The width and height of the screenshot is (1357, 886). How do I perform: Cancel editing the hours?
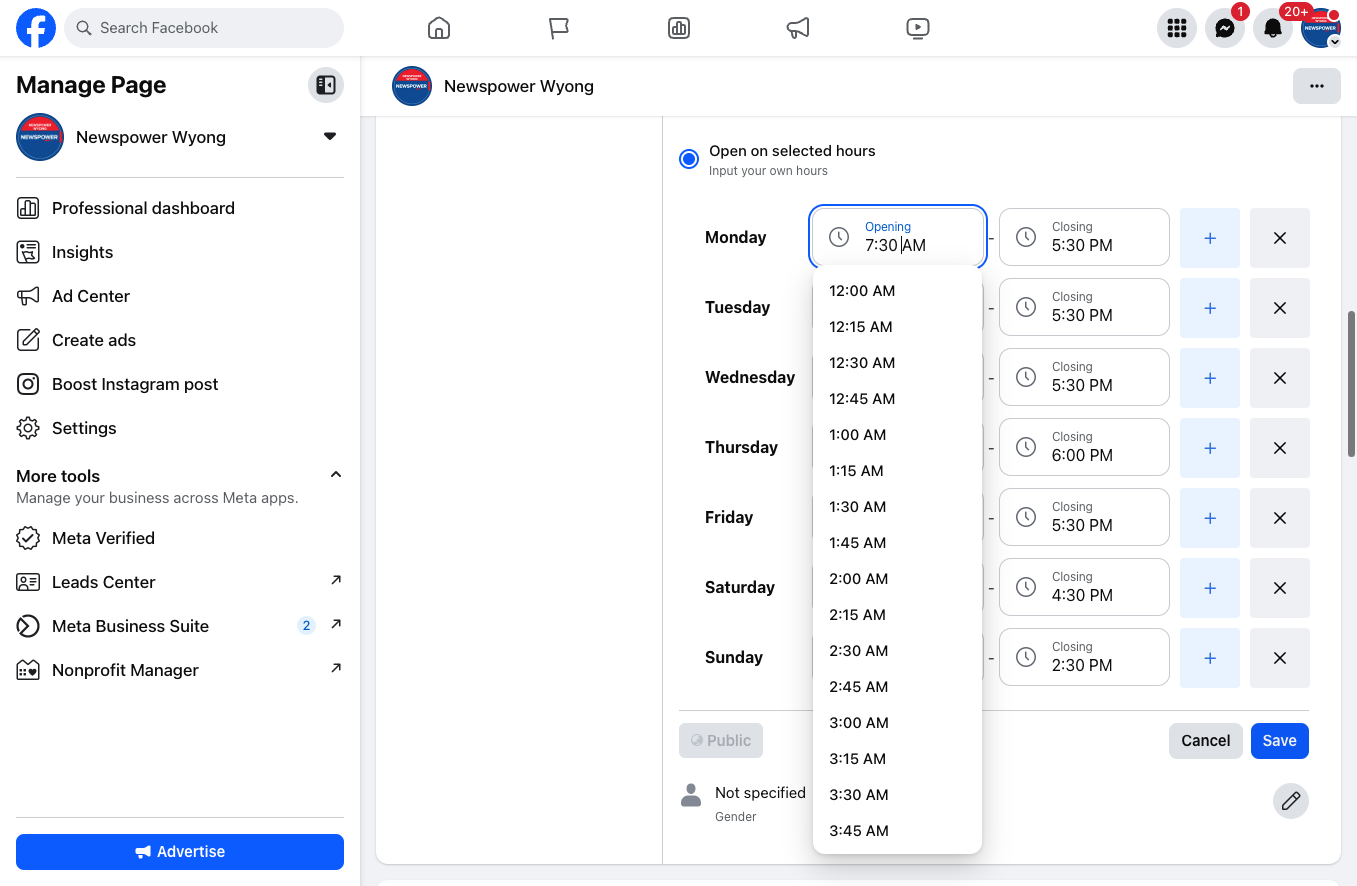pyautogui.click(x=1206, y=741)
